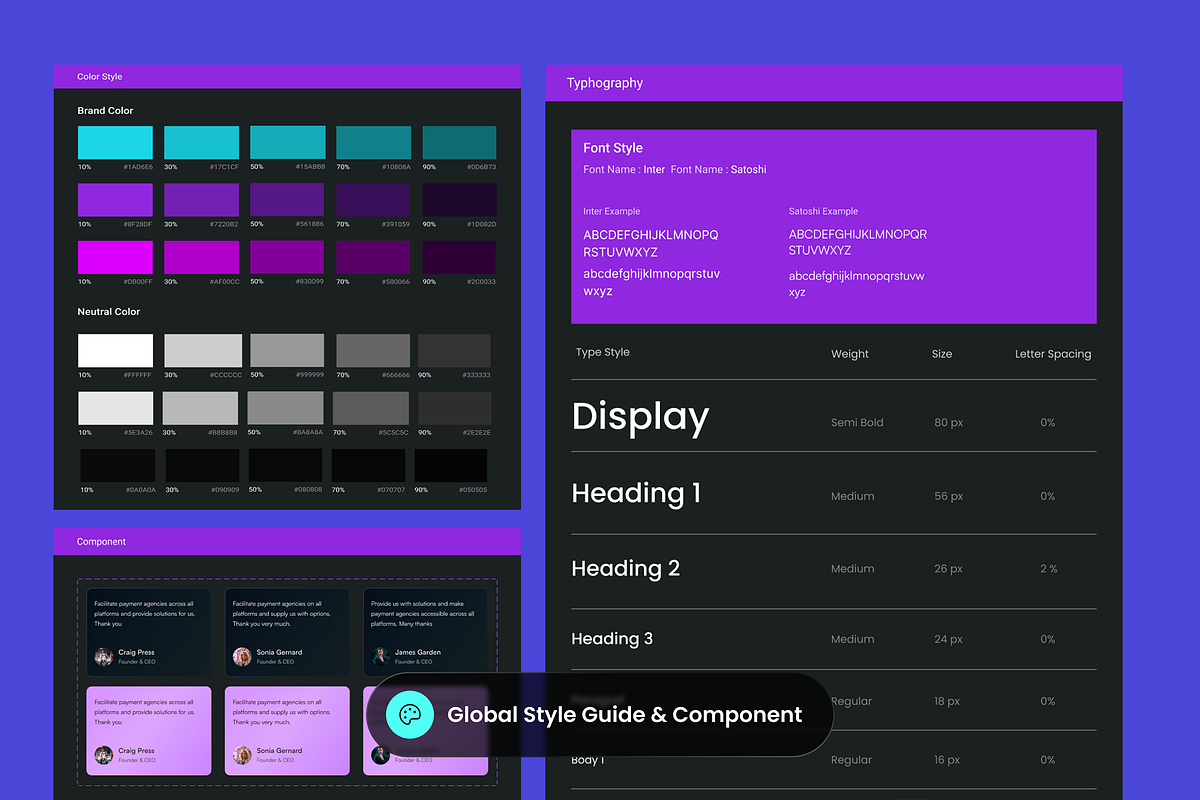Click the Weight column header
Image resolution: width=1200 pixels, height=800 pixels.
849,353
